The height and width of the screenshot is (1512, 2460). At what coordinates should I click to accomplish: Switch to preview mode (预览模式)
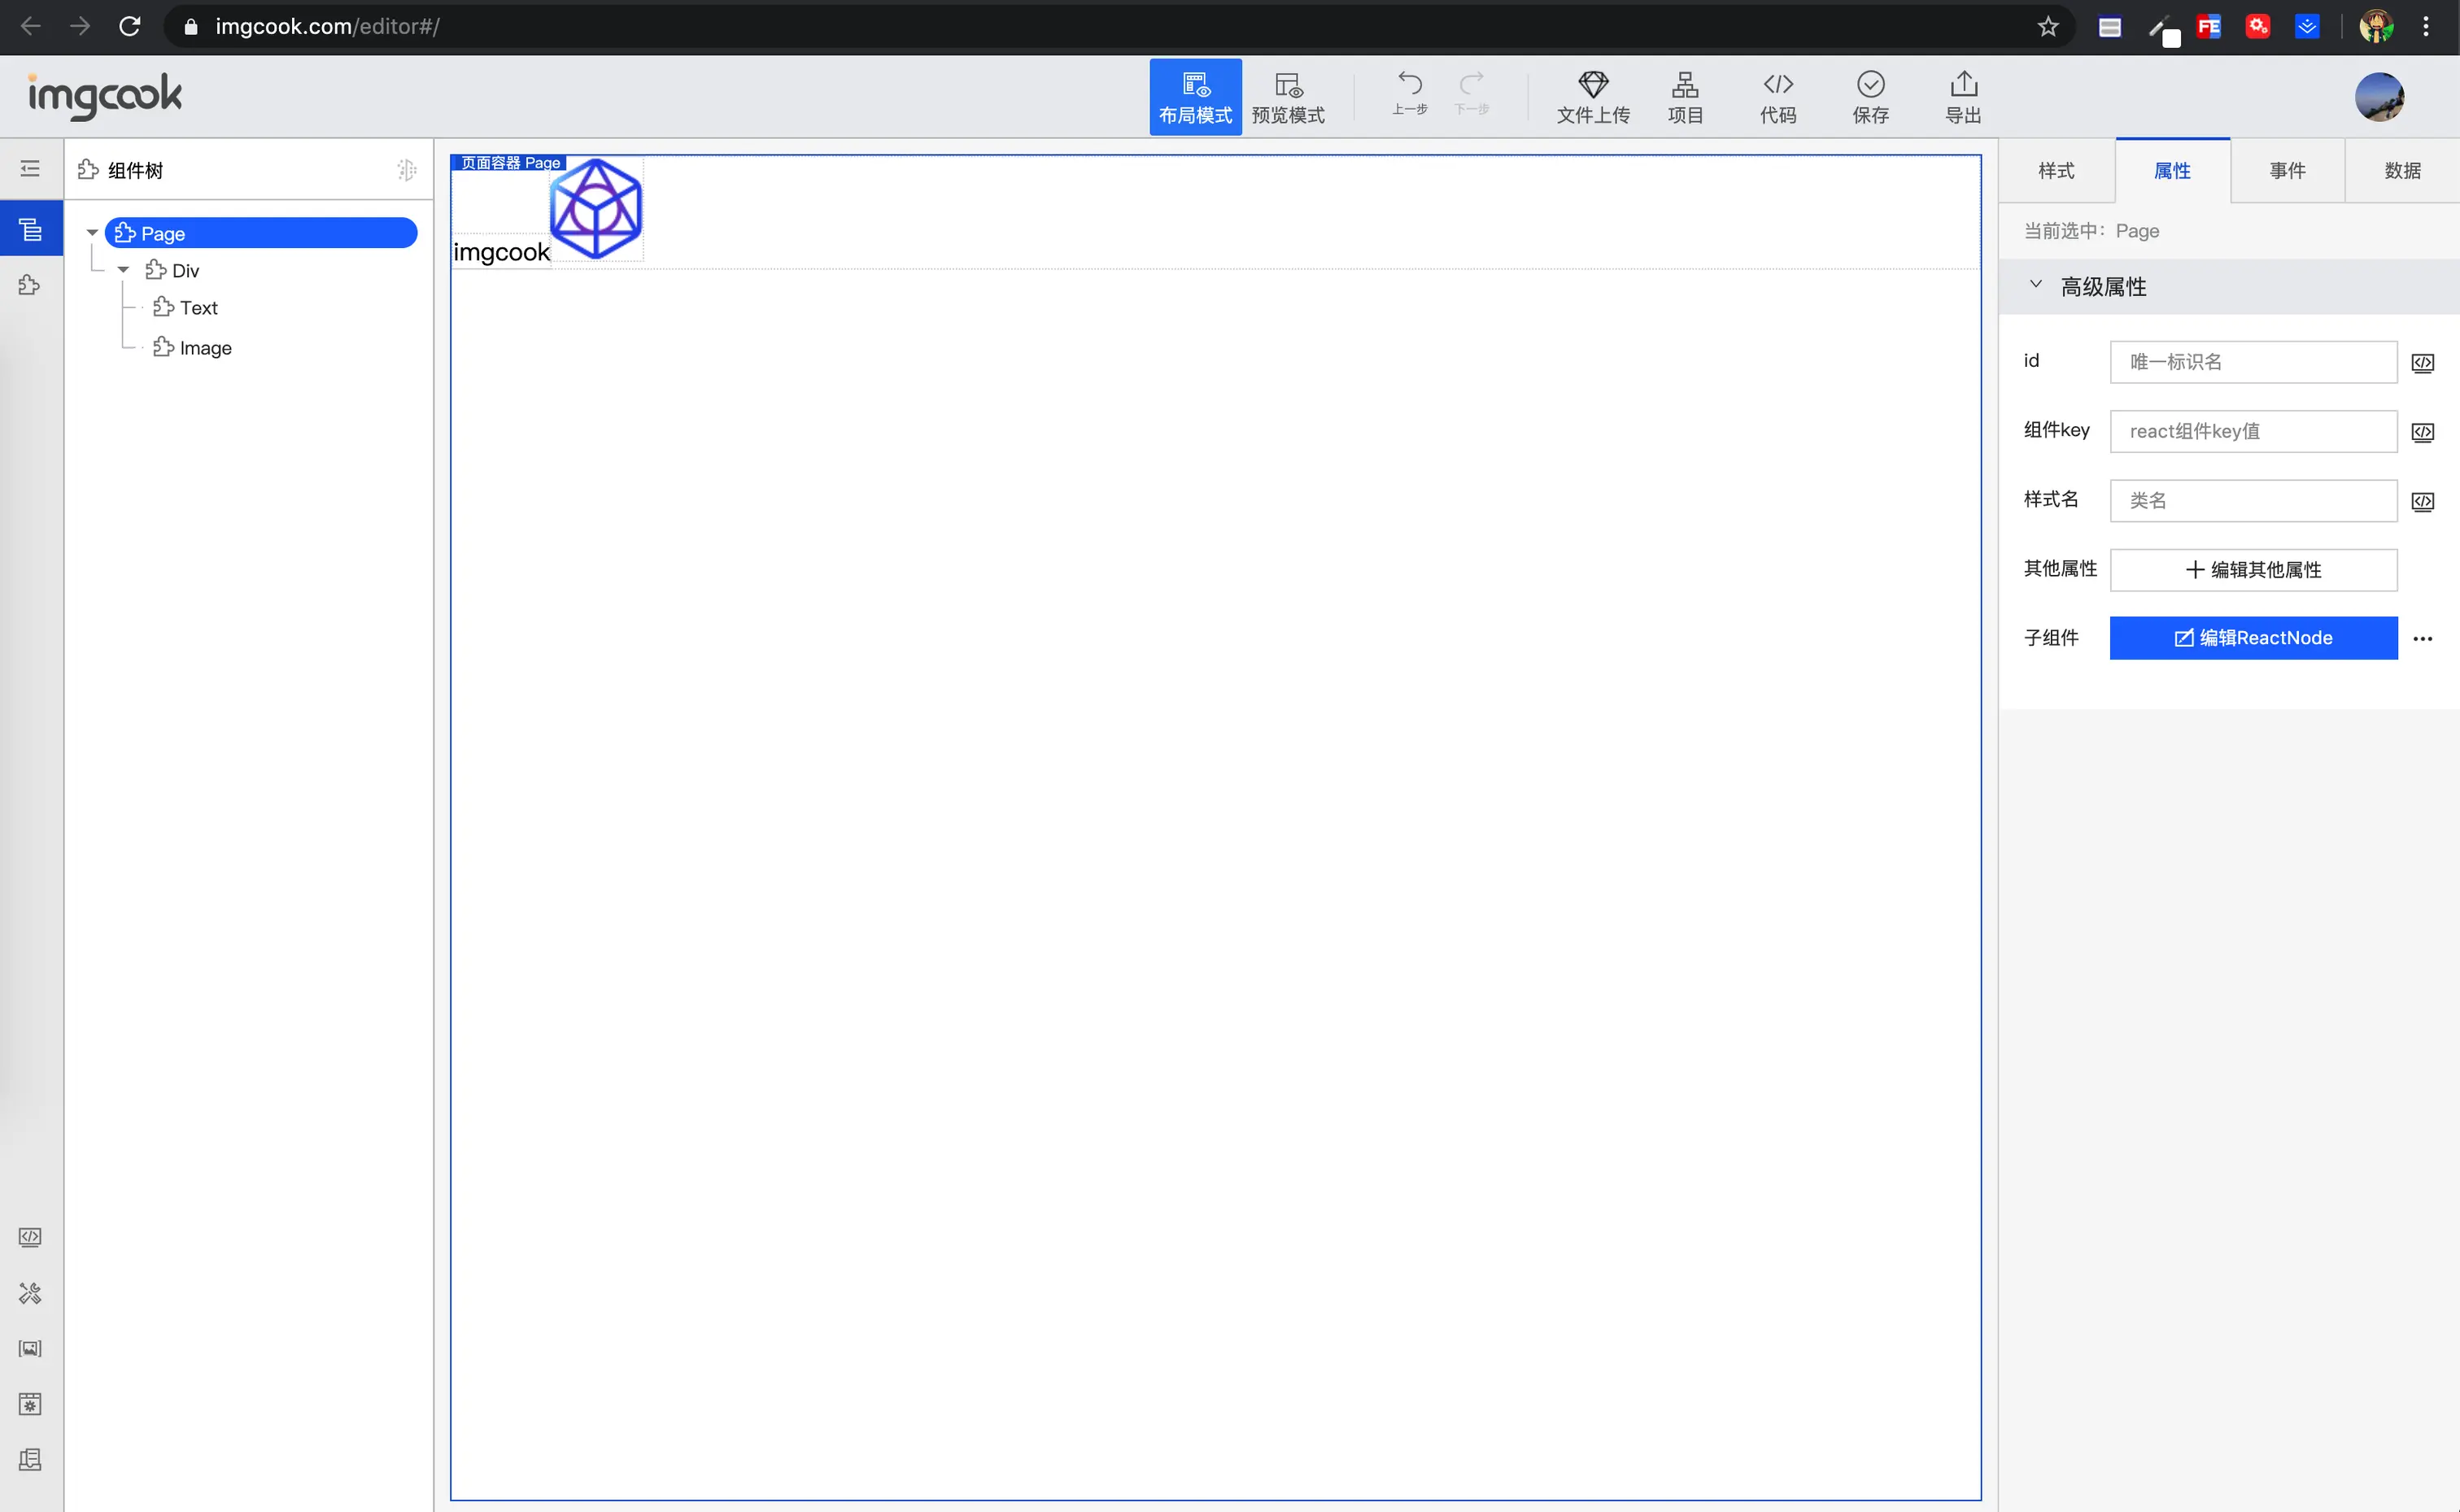(1287, 97)
